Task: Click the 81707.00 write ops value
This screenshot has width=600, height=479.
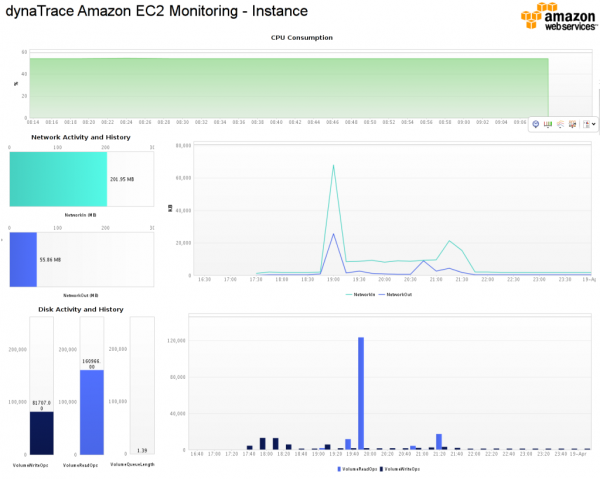Action: click(x=41, y=405)
